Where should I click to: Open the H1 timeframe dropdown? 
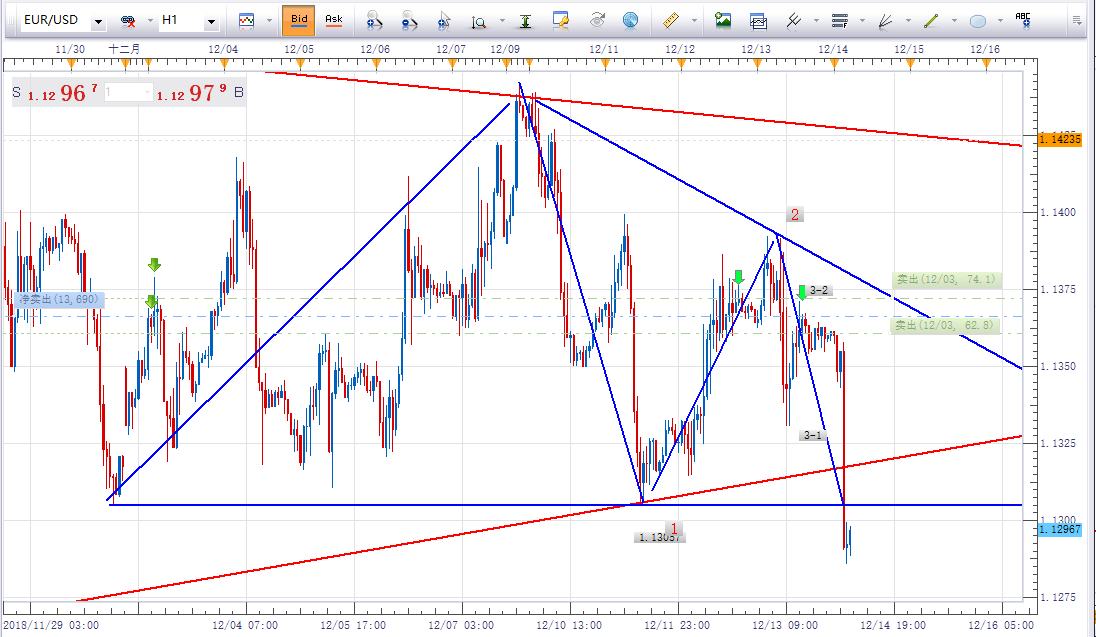[210, 22]
